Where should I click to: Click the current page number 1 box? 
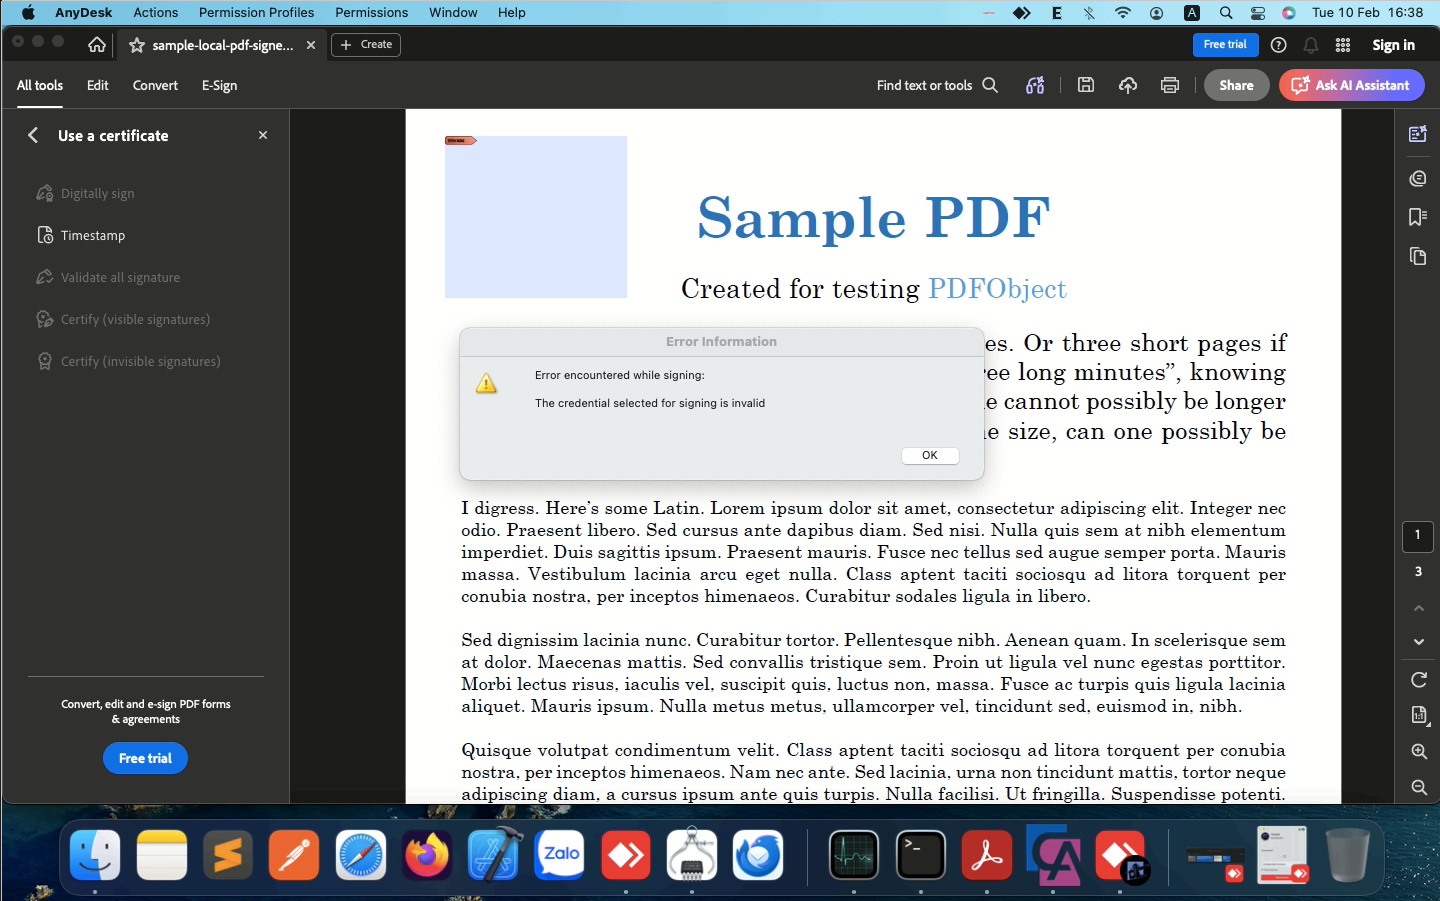1418,536
